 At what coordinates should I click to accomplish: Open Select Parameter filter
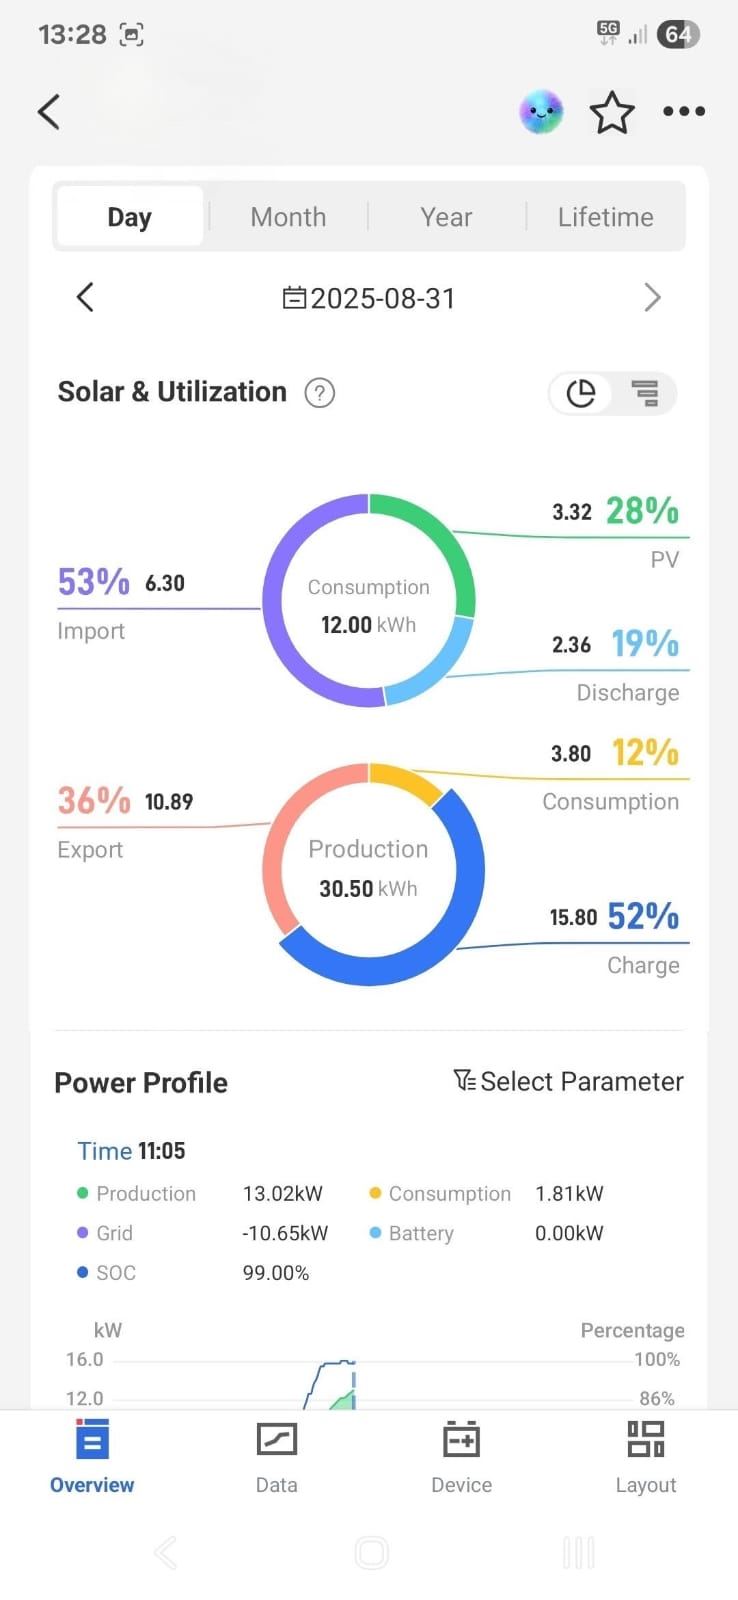click(568, 1082)
